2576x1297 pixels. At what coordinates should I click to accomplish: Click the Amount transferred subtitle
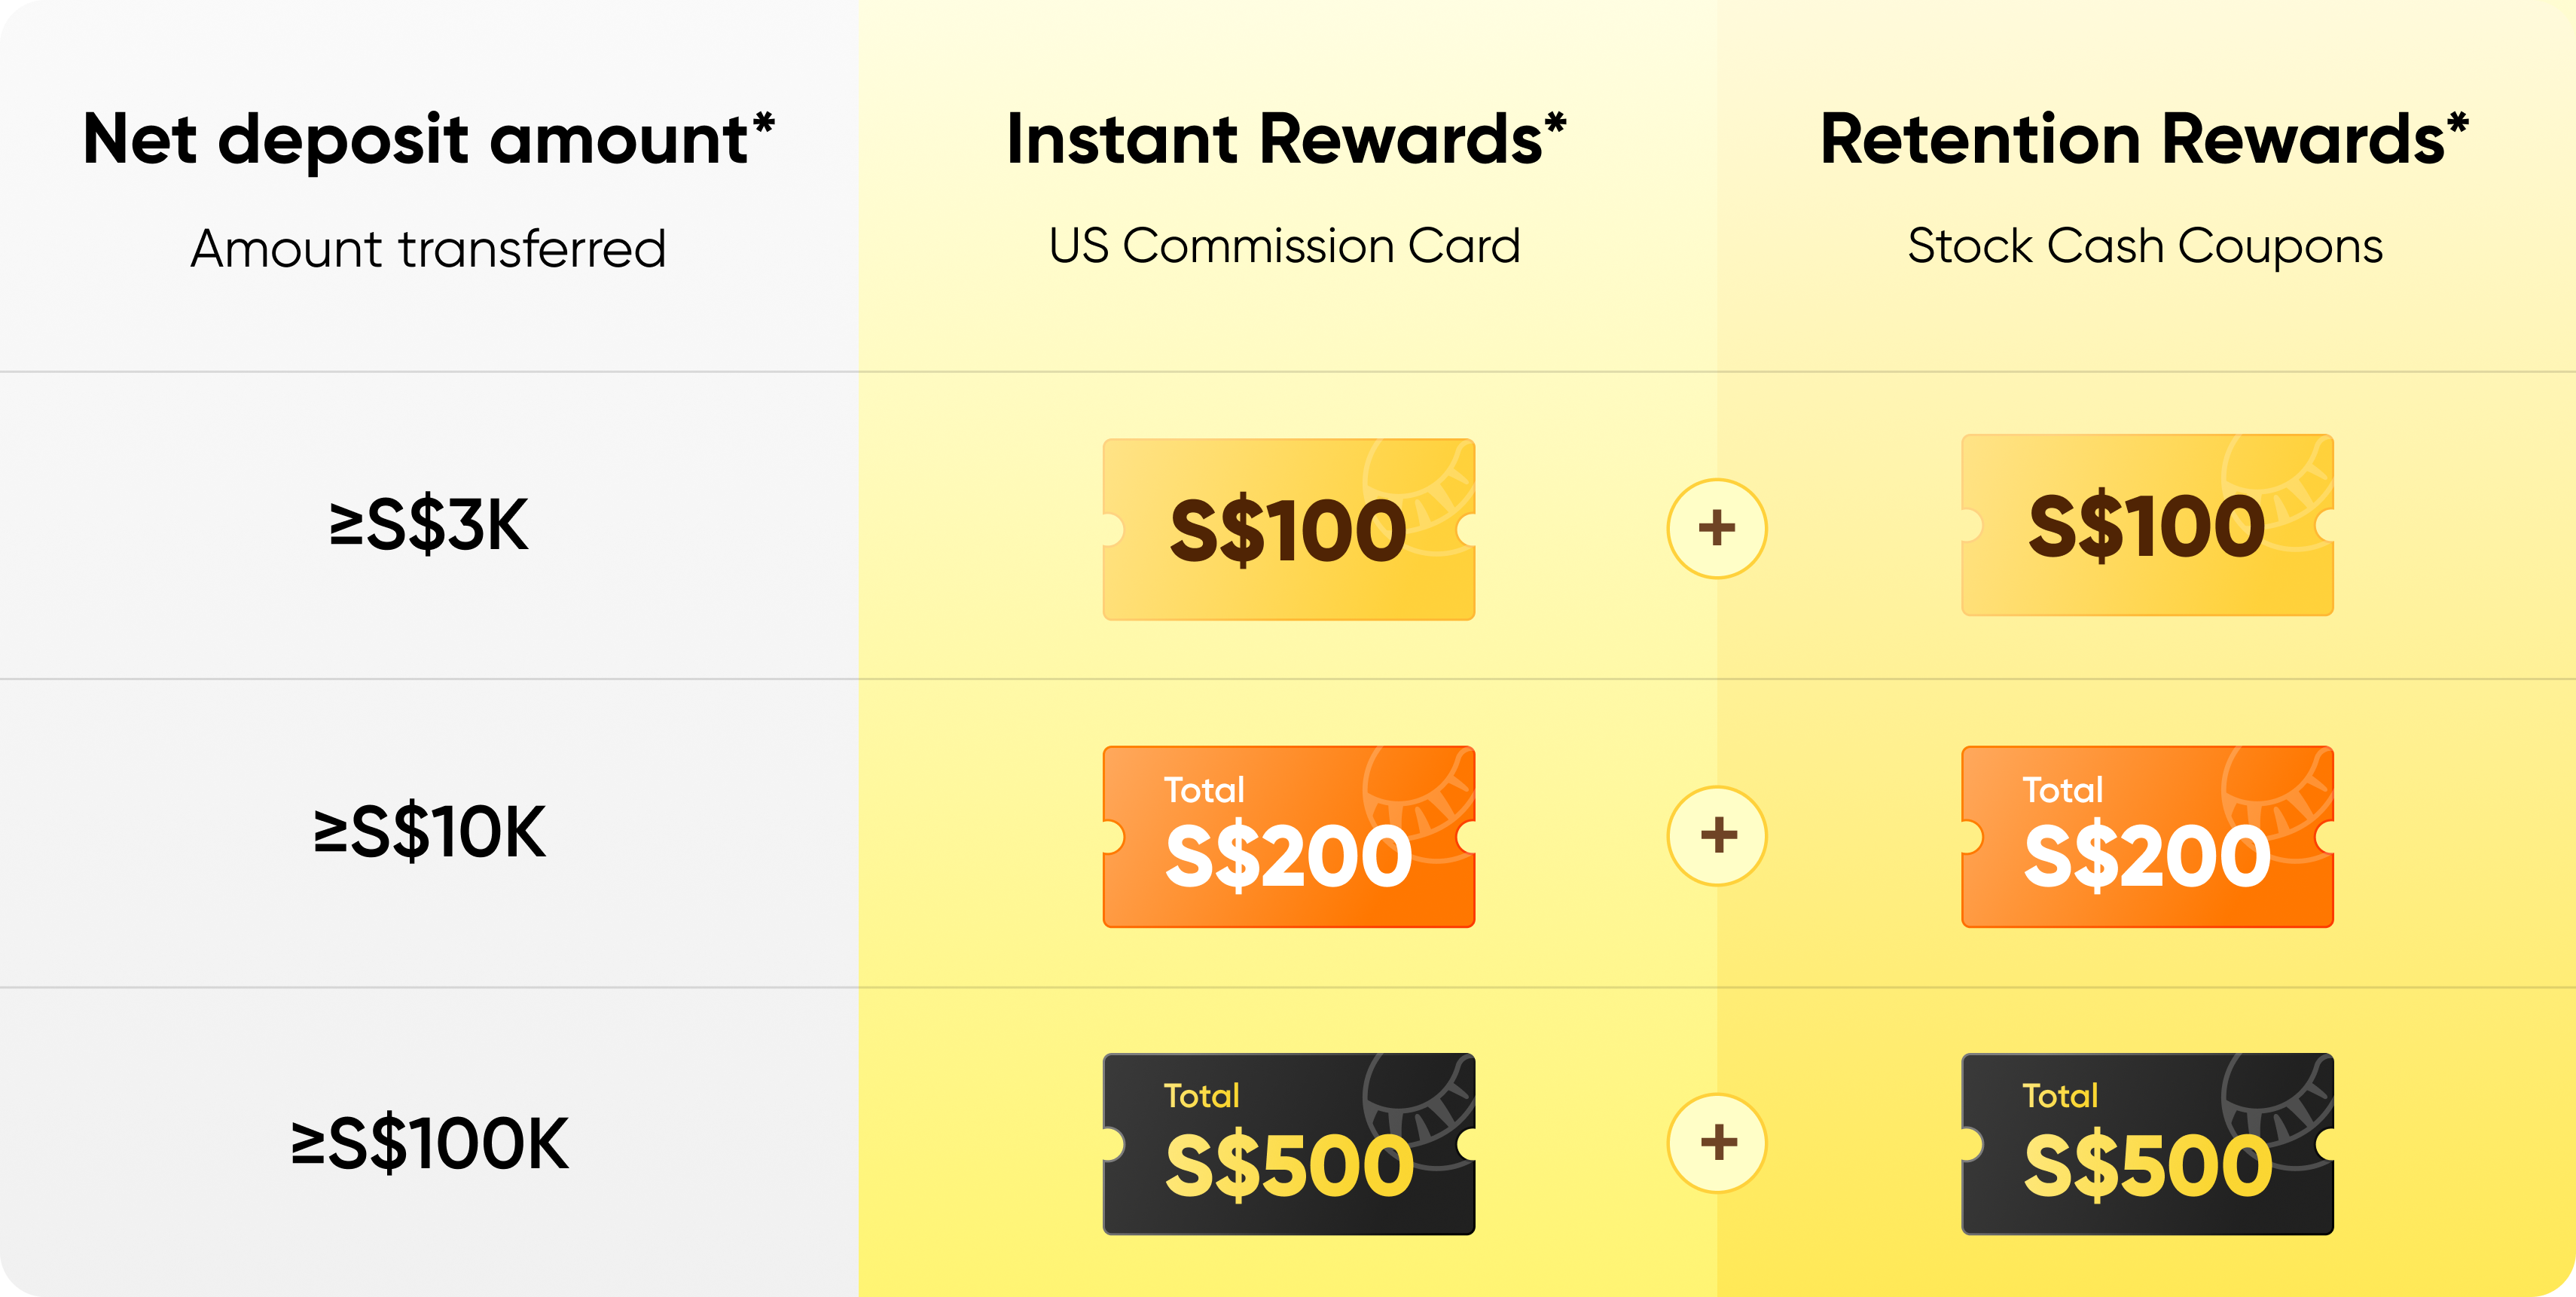pyautogui.click(x=429, y=248)
